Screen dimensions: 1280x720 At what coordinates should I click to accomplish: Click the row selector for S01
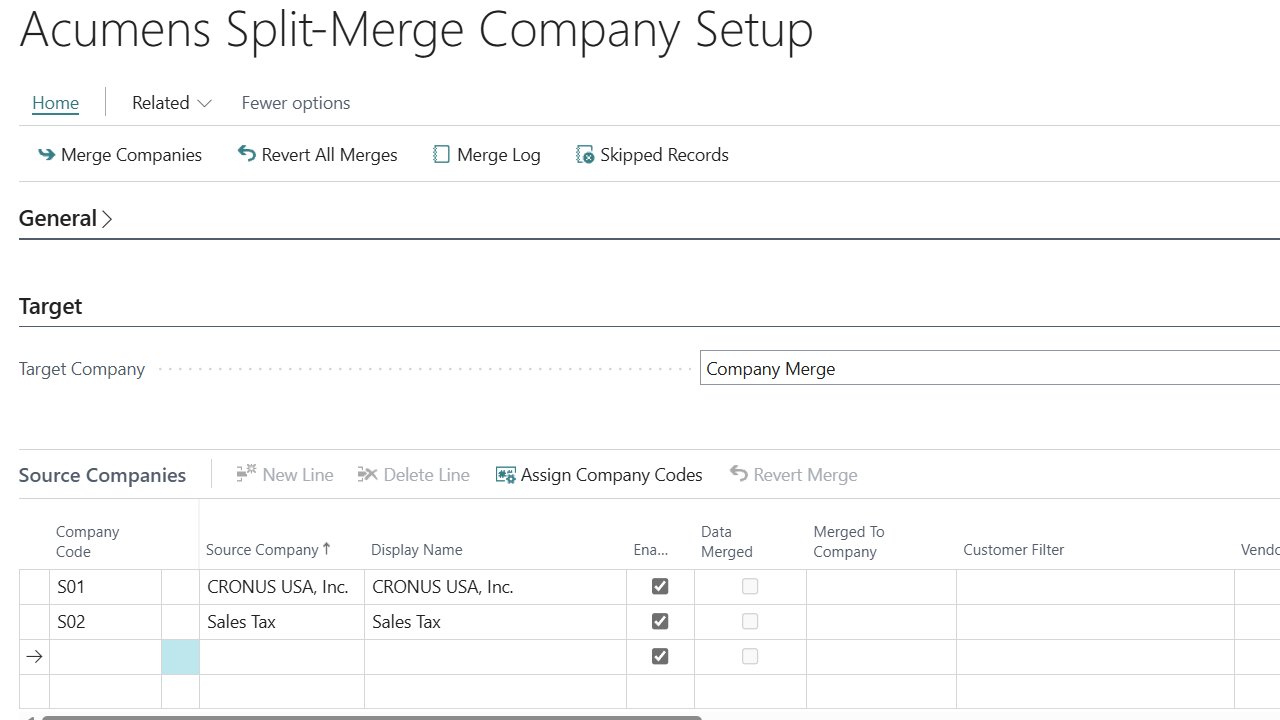34,587
